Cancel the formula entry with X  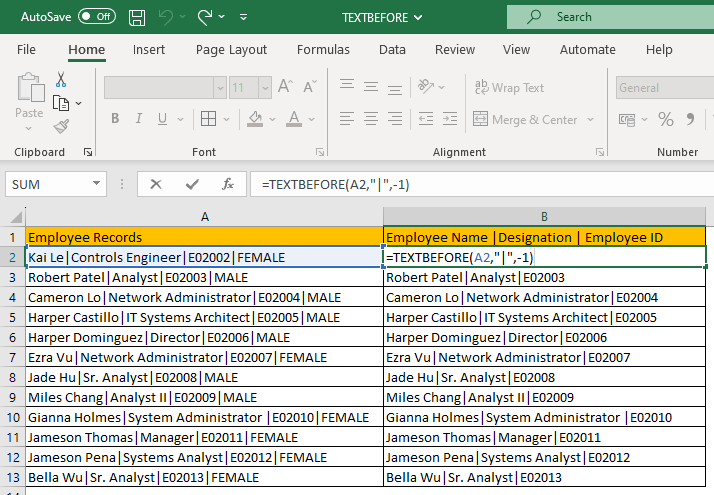point(156,184)
